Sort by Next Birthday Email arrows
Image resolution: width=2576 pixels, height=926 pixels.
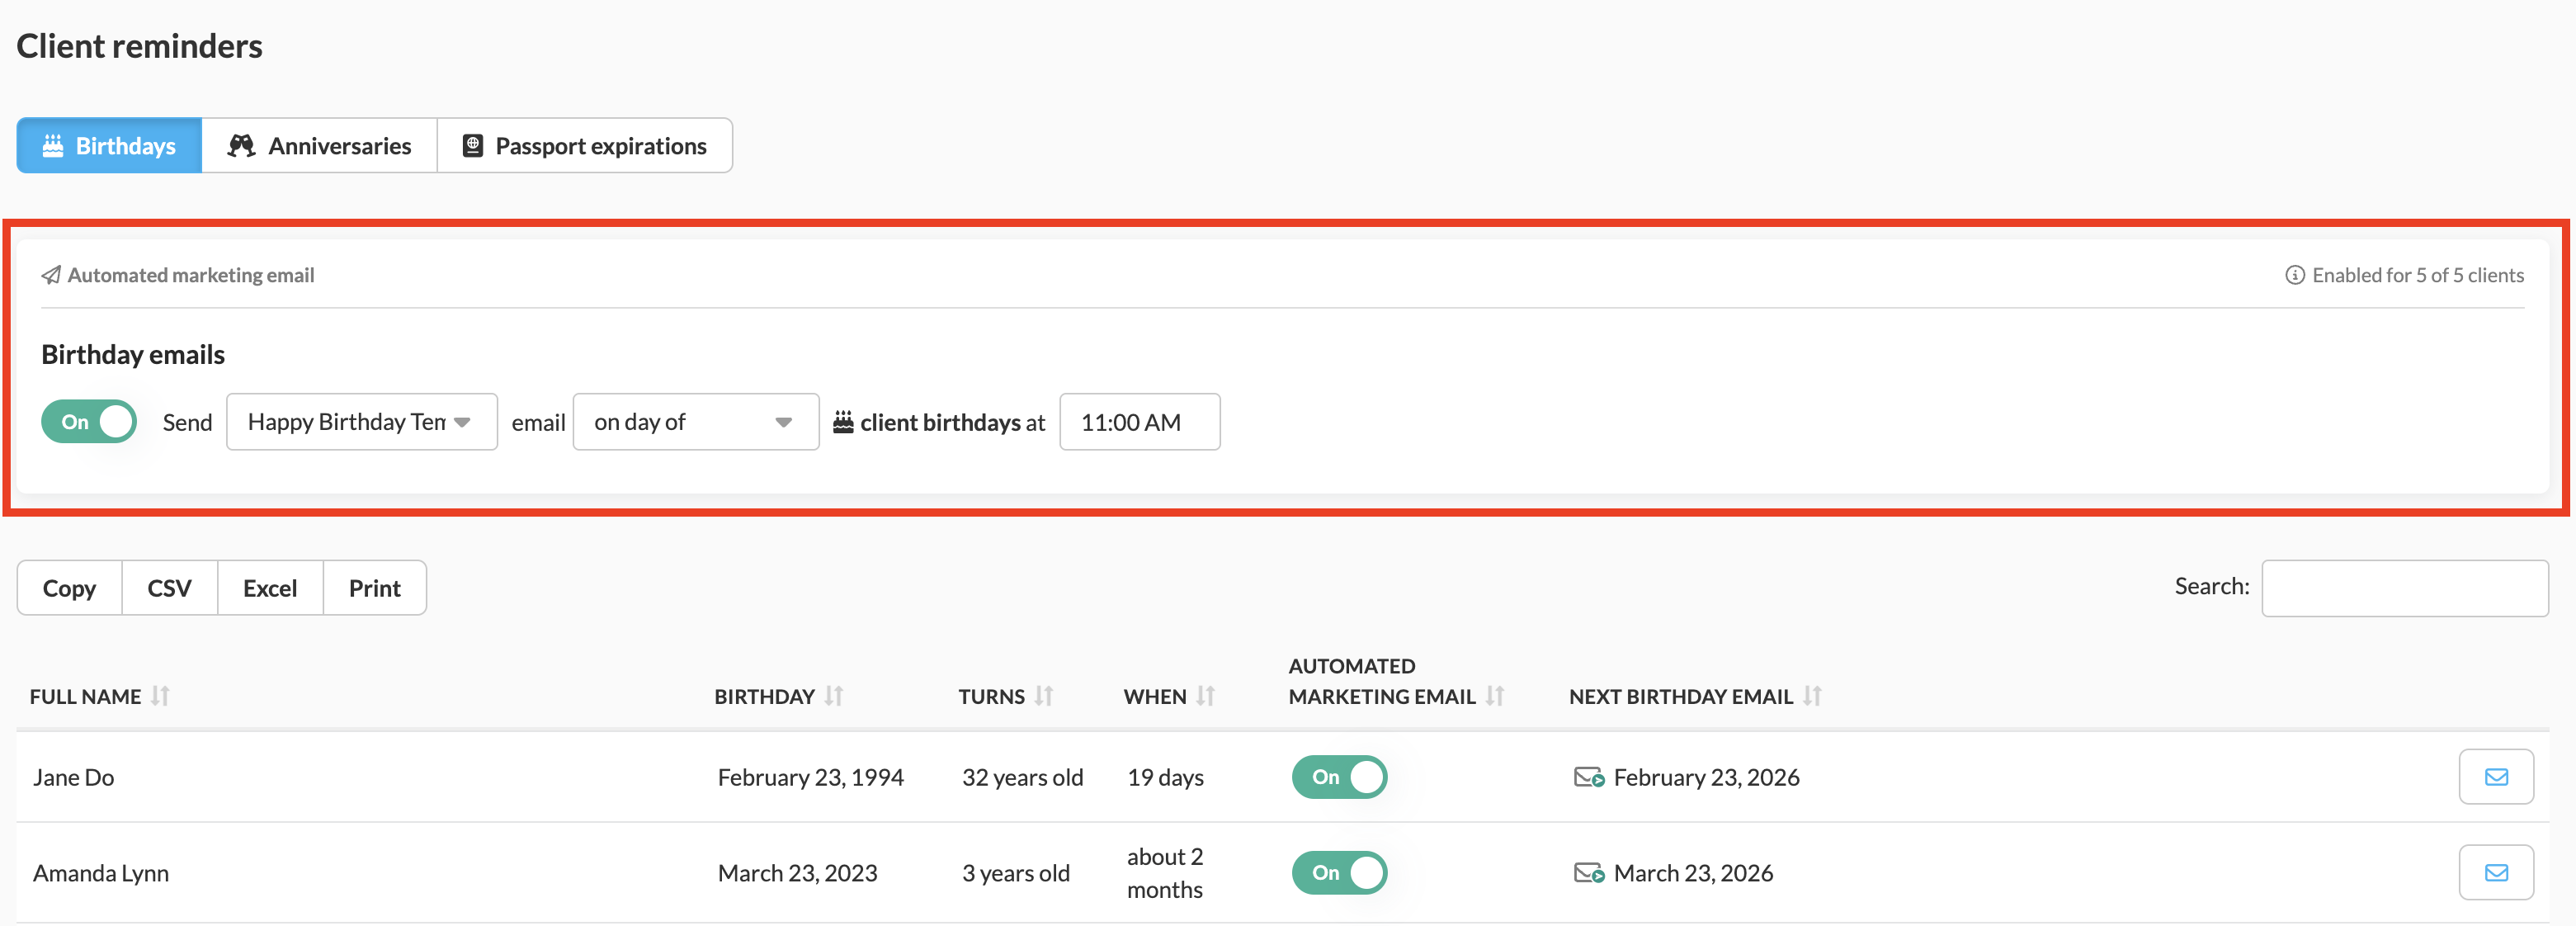point(1812,696)
